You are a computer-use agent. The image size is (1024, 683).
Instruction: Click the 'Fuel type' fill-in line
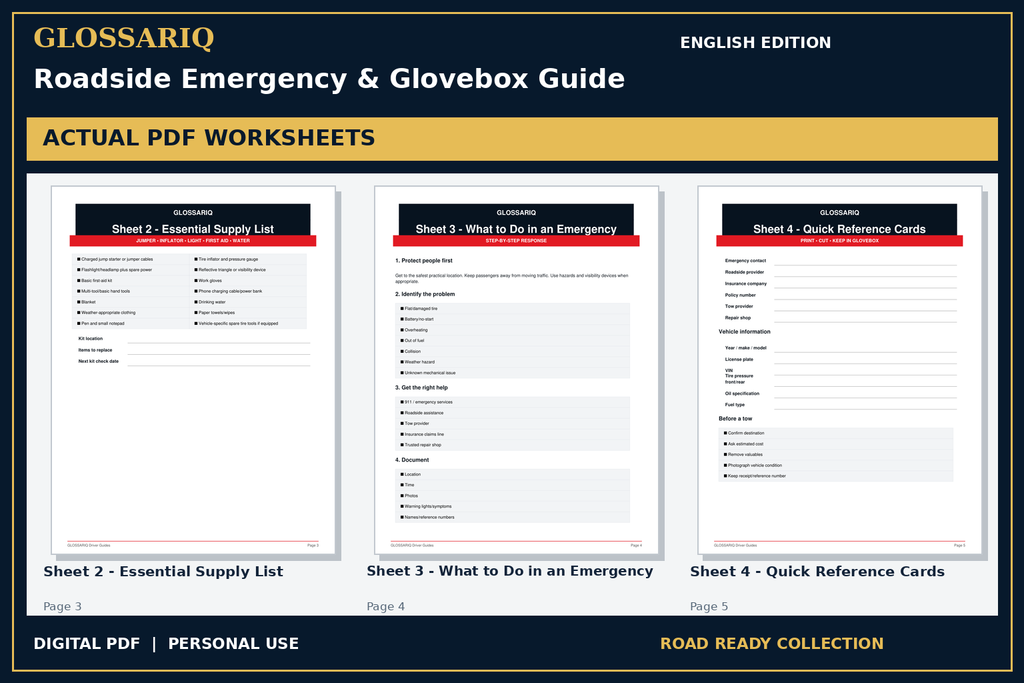pos(865,407)
